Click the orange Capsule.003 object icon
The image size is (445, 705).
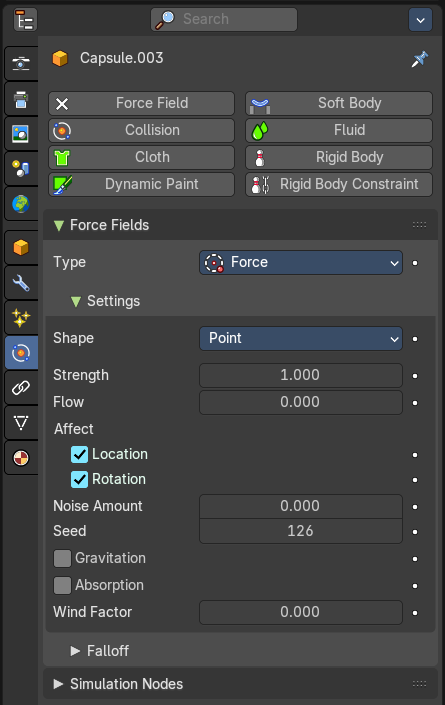pos(60,58)
